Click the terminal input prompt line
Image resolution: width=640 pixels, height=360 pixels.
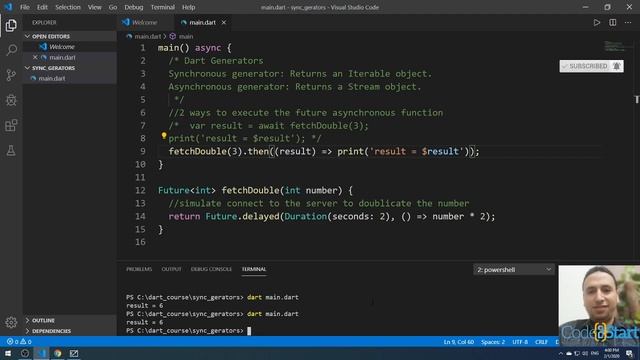[188, 331]
